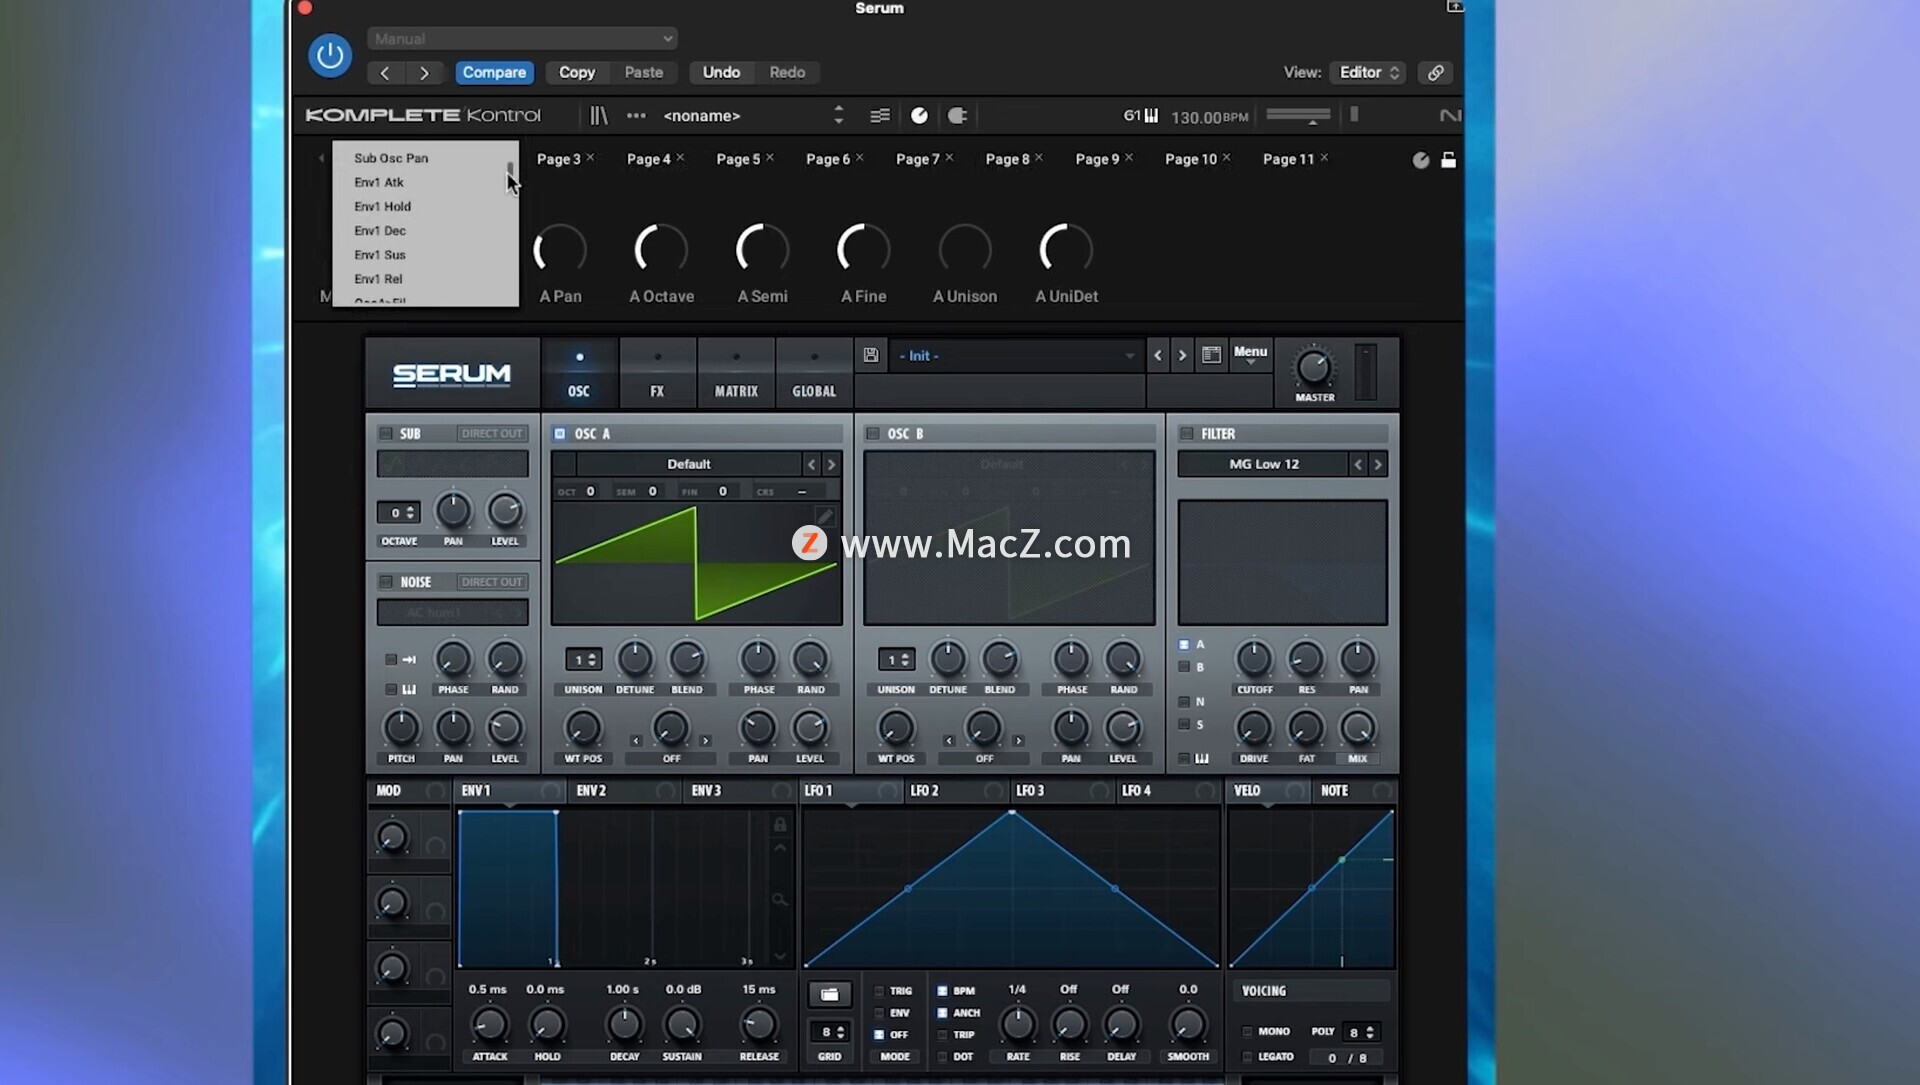Select Env1 Atk from parameter list

pos(379,183)
